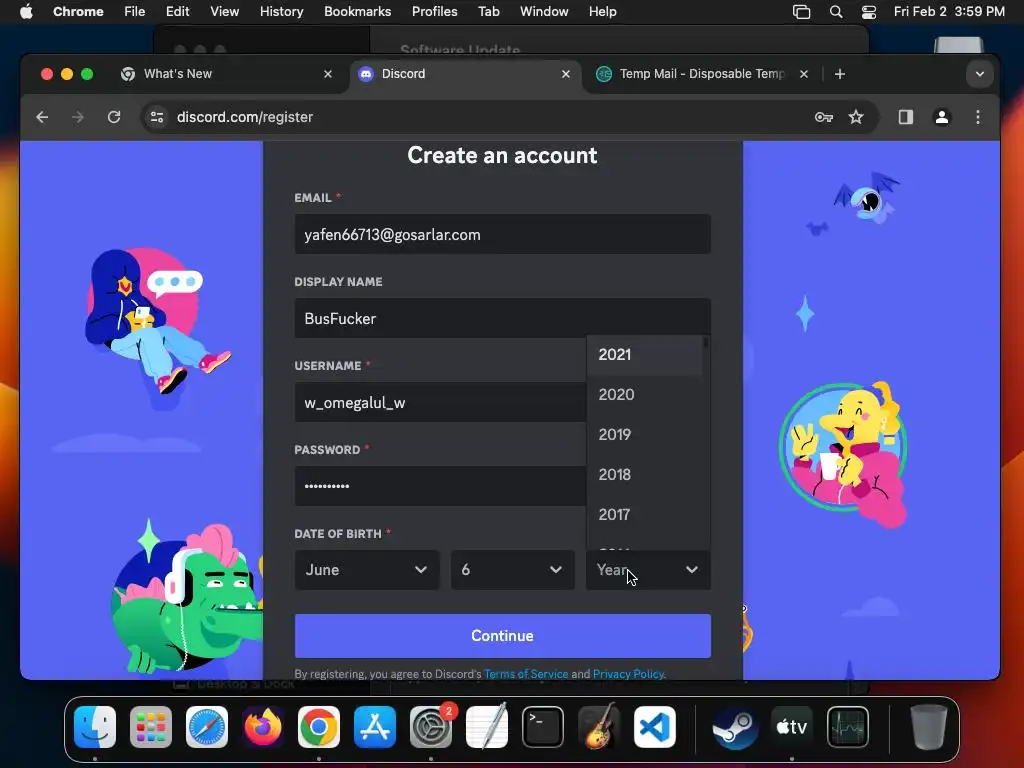Select the Discord tab

[464, 74]
